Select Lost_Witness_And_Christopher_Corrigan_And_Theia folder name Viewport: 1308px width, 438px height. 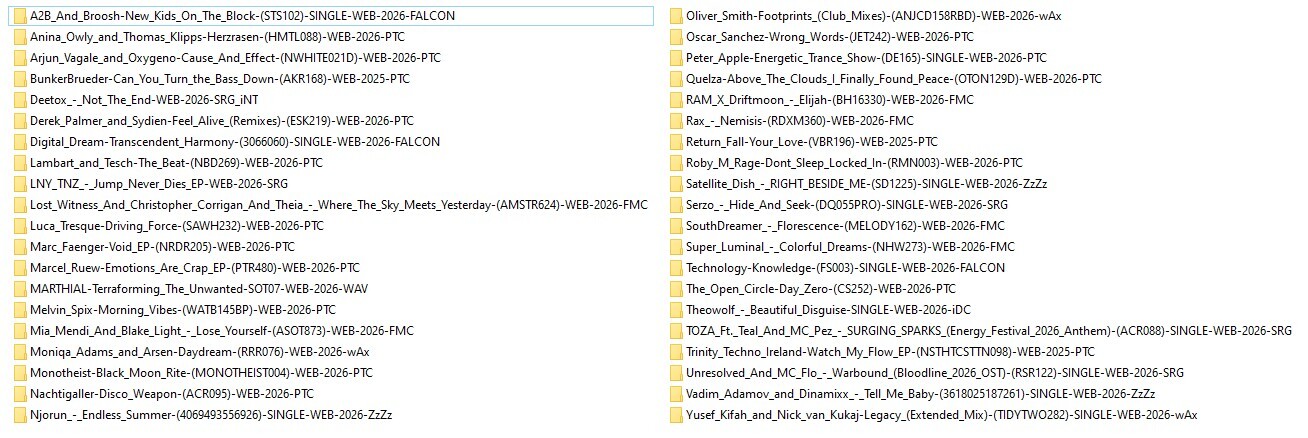(339, 205)
